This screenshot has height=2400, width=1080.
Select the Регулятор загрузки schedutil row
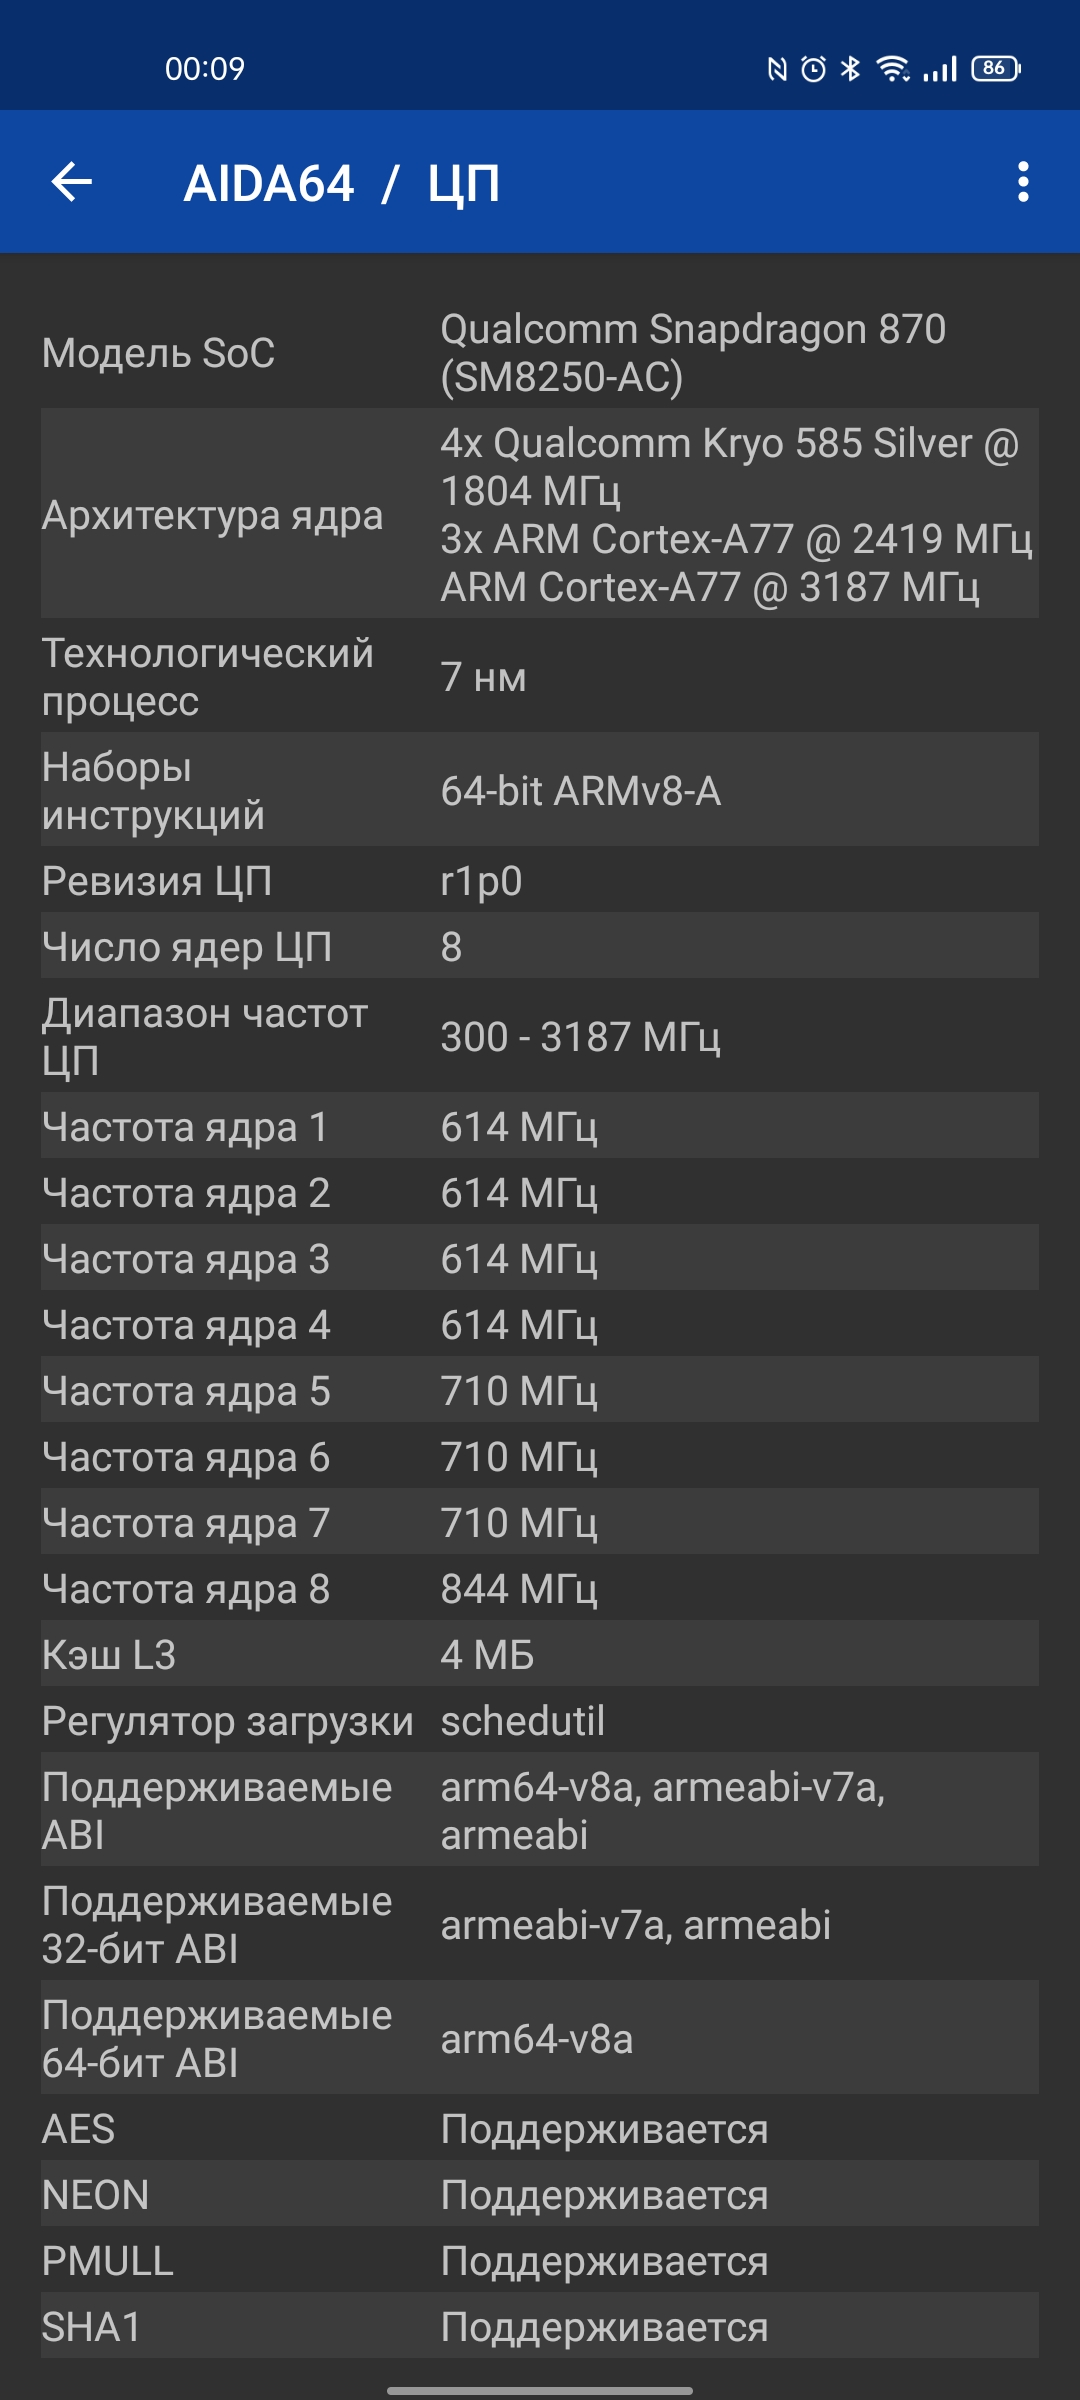(x=540, y=1720)
